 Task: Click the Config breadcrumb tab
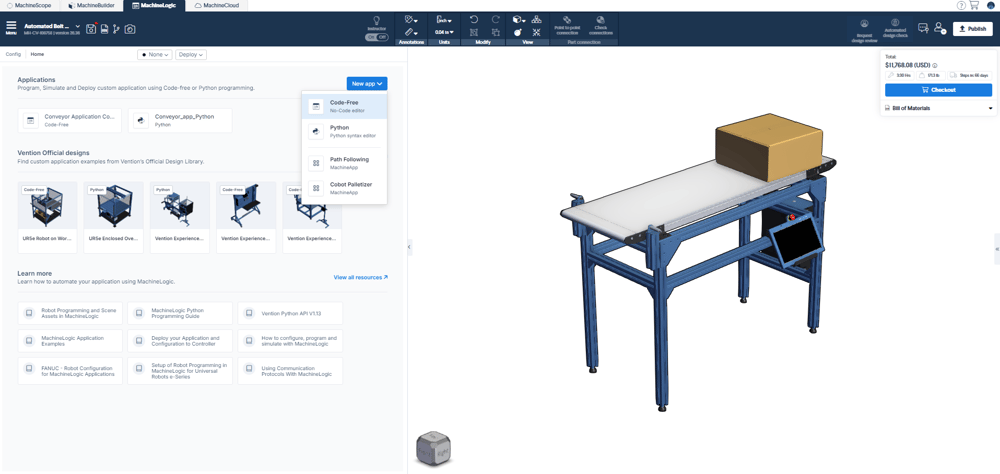(13, 54)
